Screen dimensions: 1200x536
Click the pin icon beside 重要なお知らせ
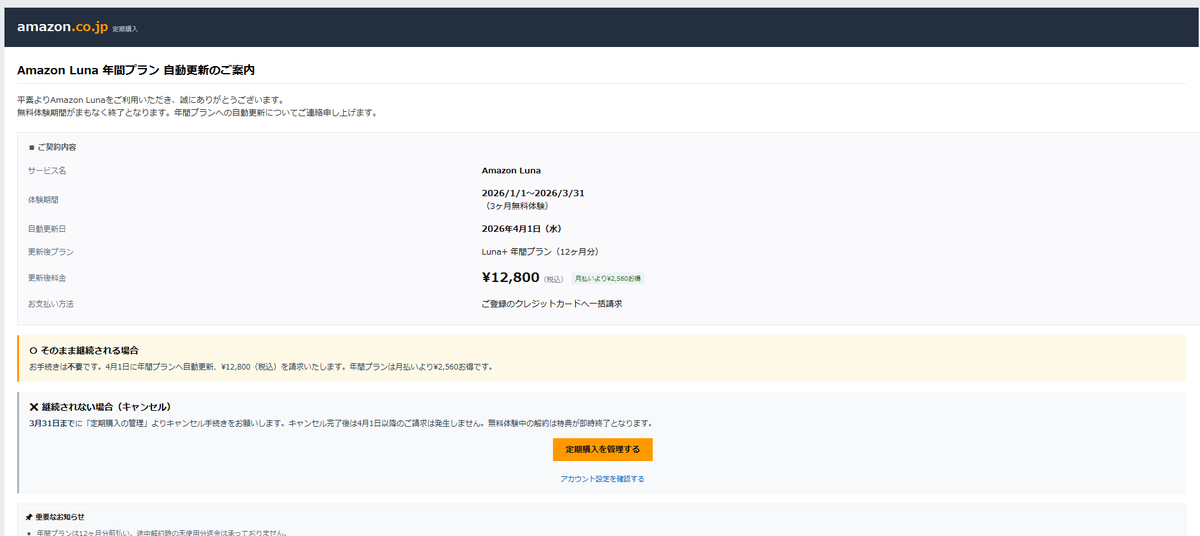coord(29,517)
